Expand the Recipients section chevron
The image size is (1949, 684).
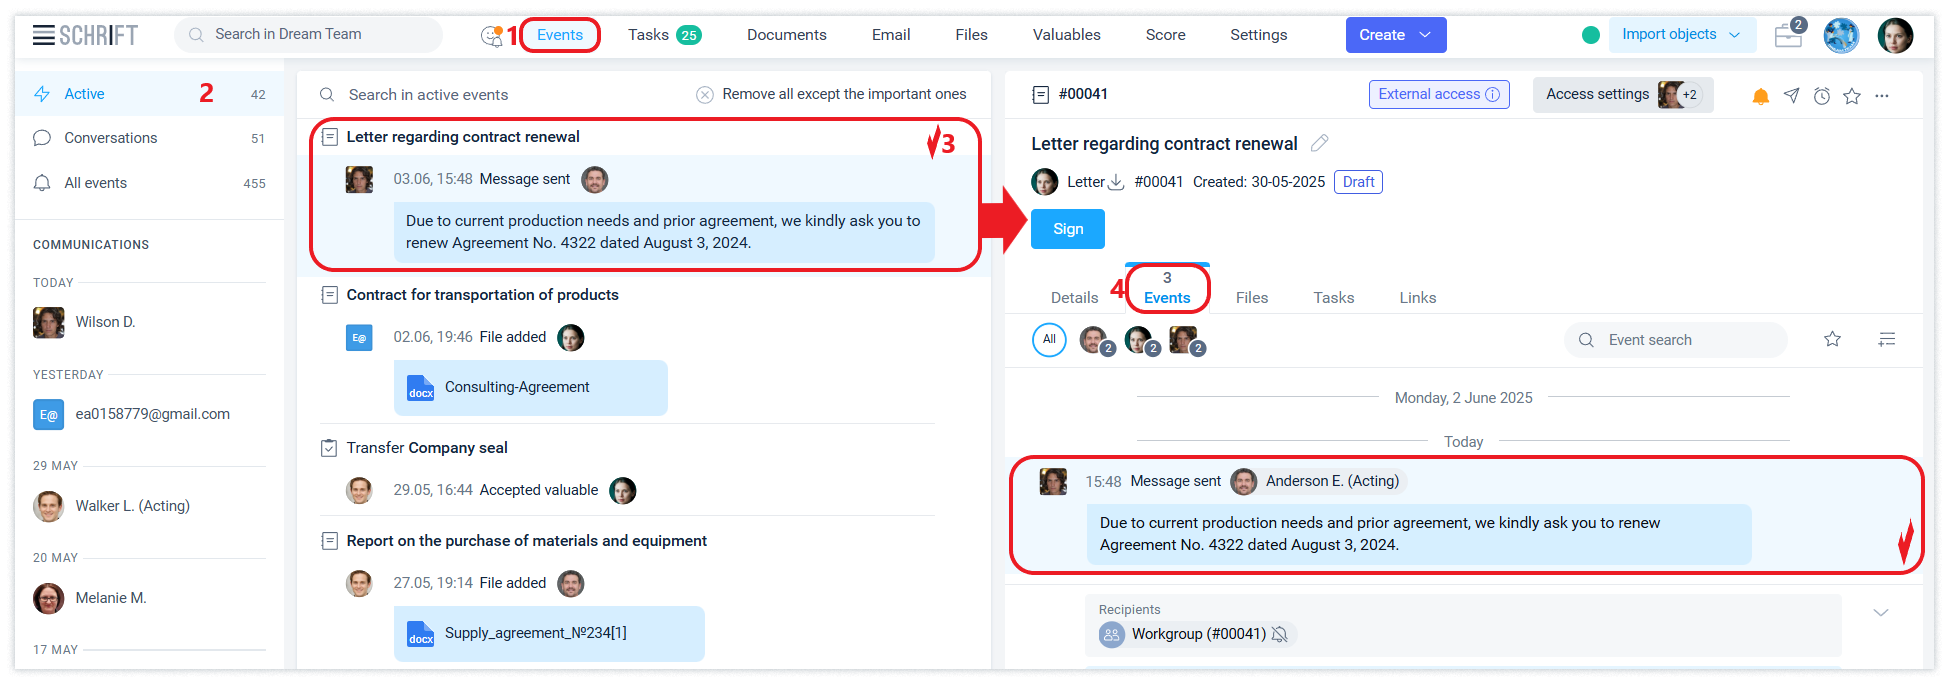coord(1880,612)
